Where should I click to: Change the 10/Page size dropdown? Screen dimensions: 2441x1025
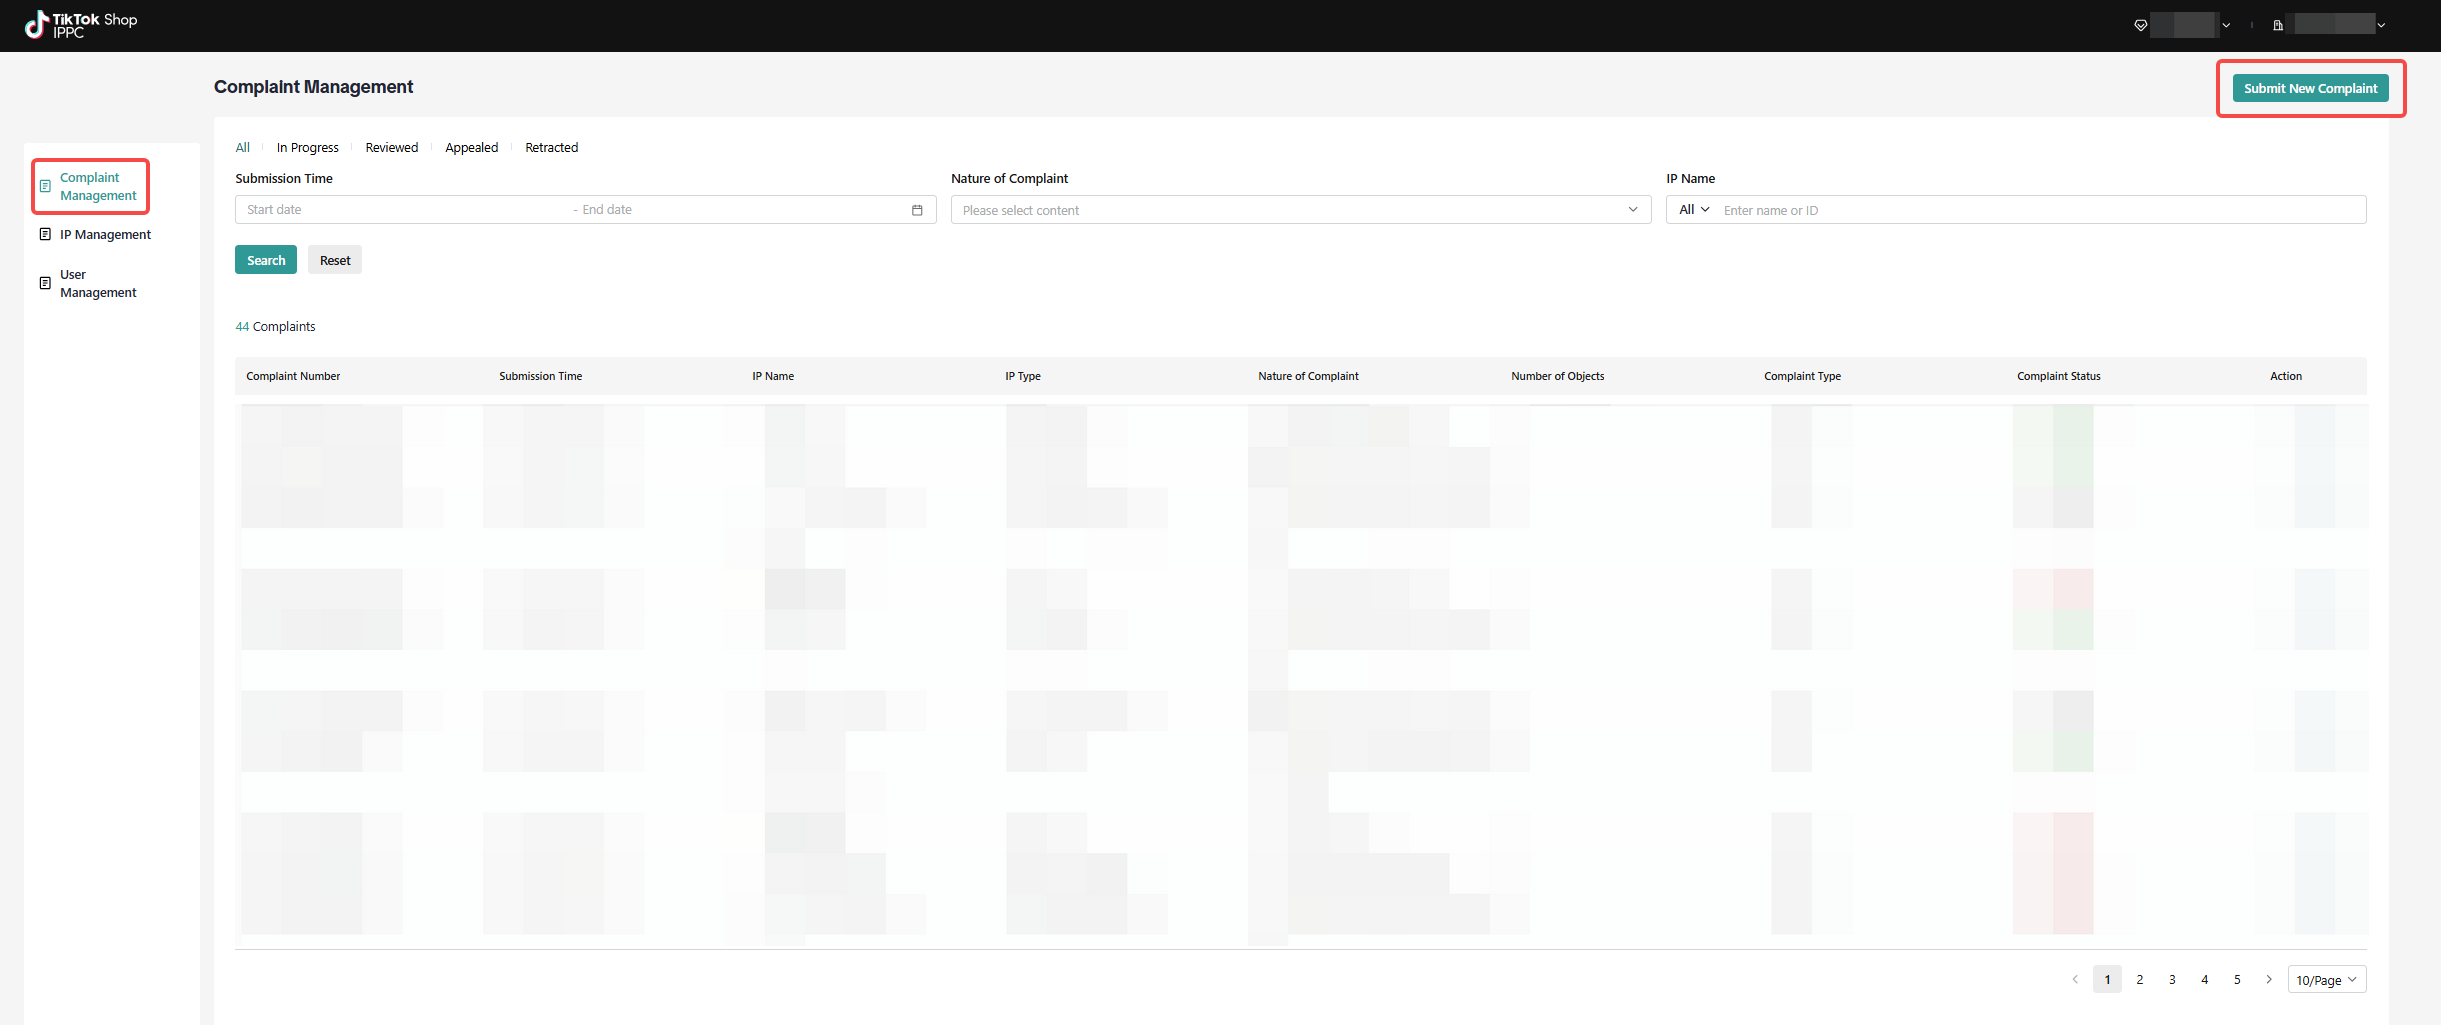2326,980
